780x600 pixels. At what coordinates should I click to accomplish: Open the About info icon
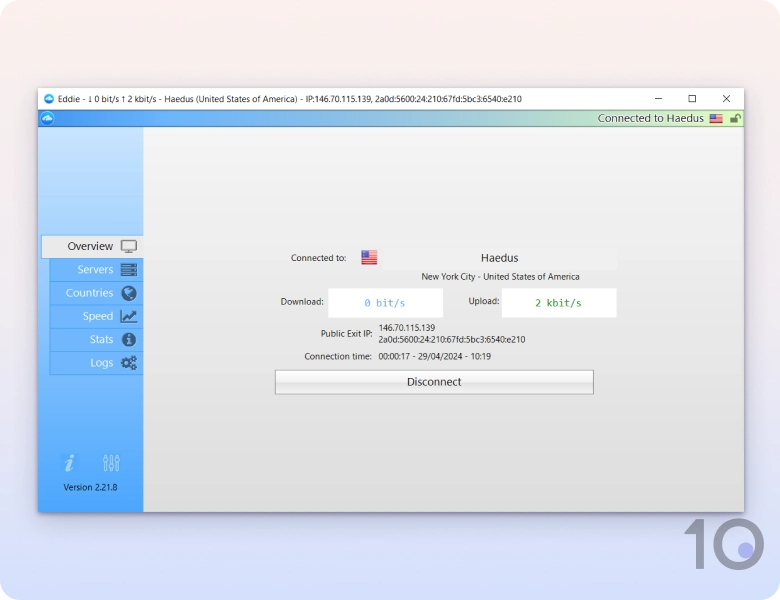70,463
